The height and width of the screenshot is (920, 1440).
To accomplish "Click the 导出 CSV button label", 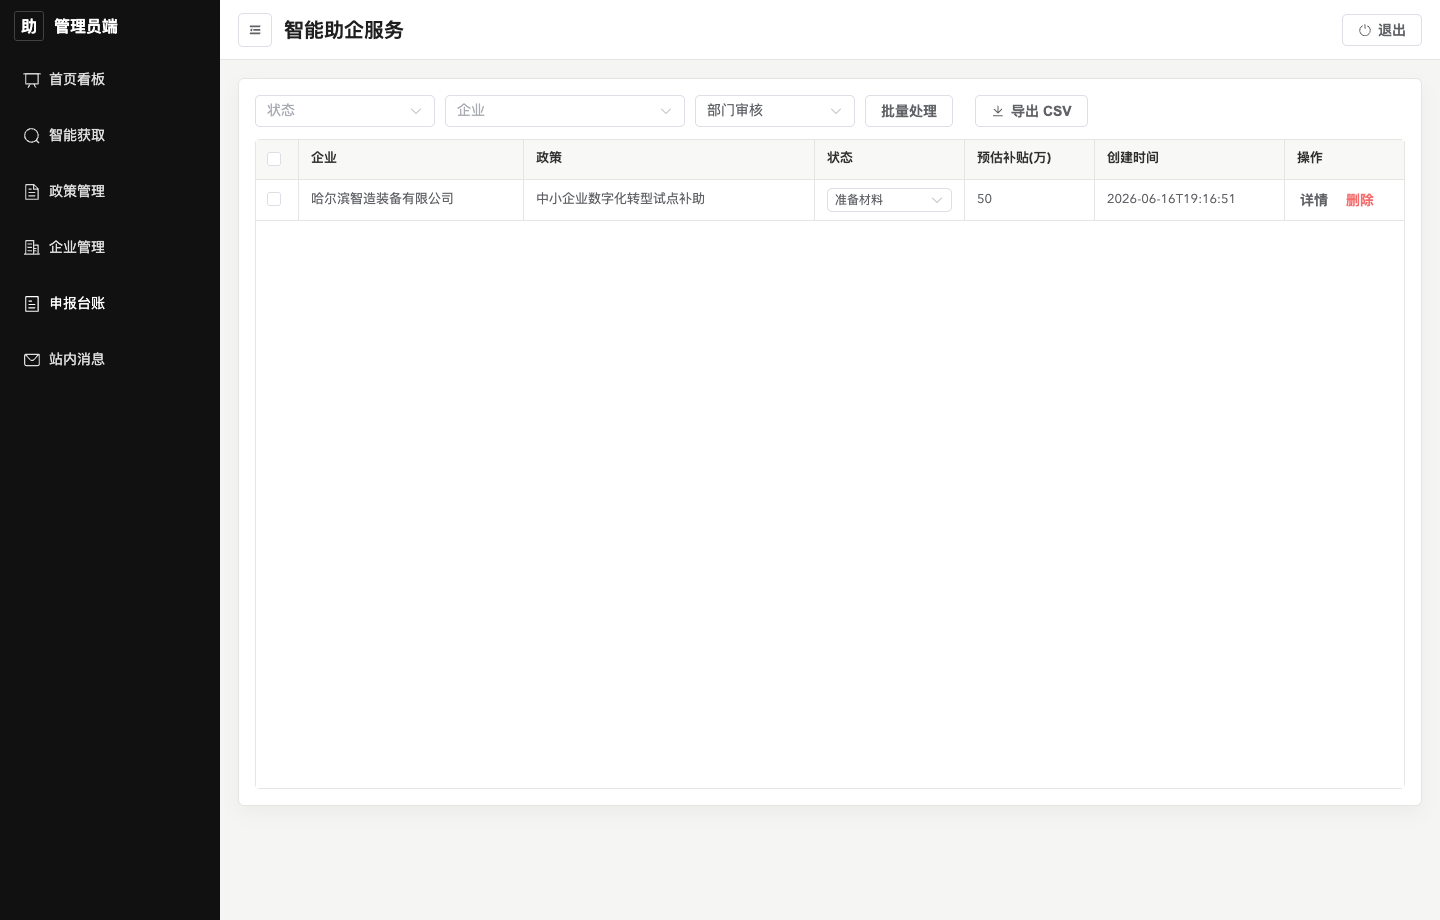I will [x=1041, y=111].
